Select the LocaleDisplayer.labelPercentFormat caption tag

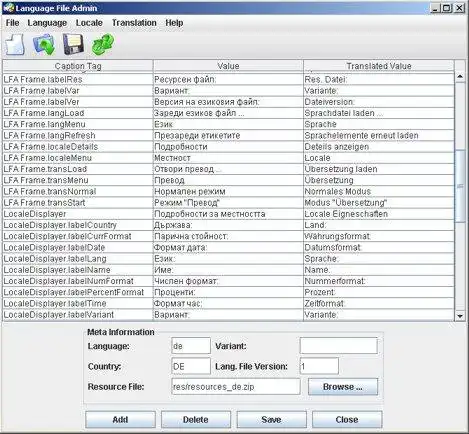[x=74, y=292]
